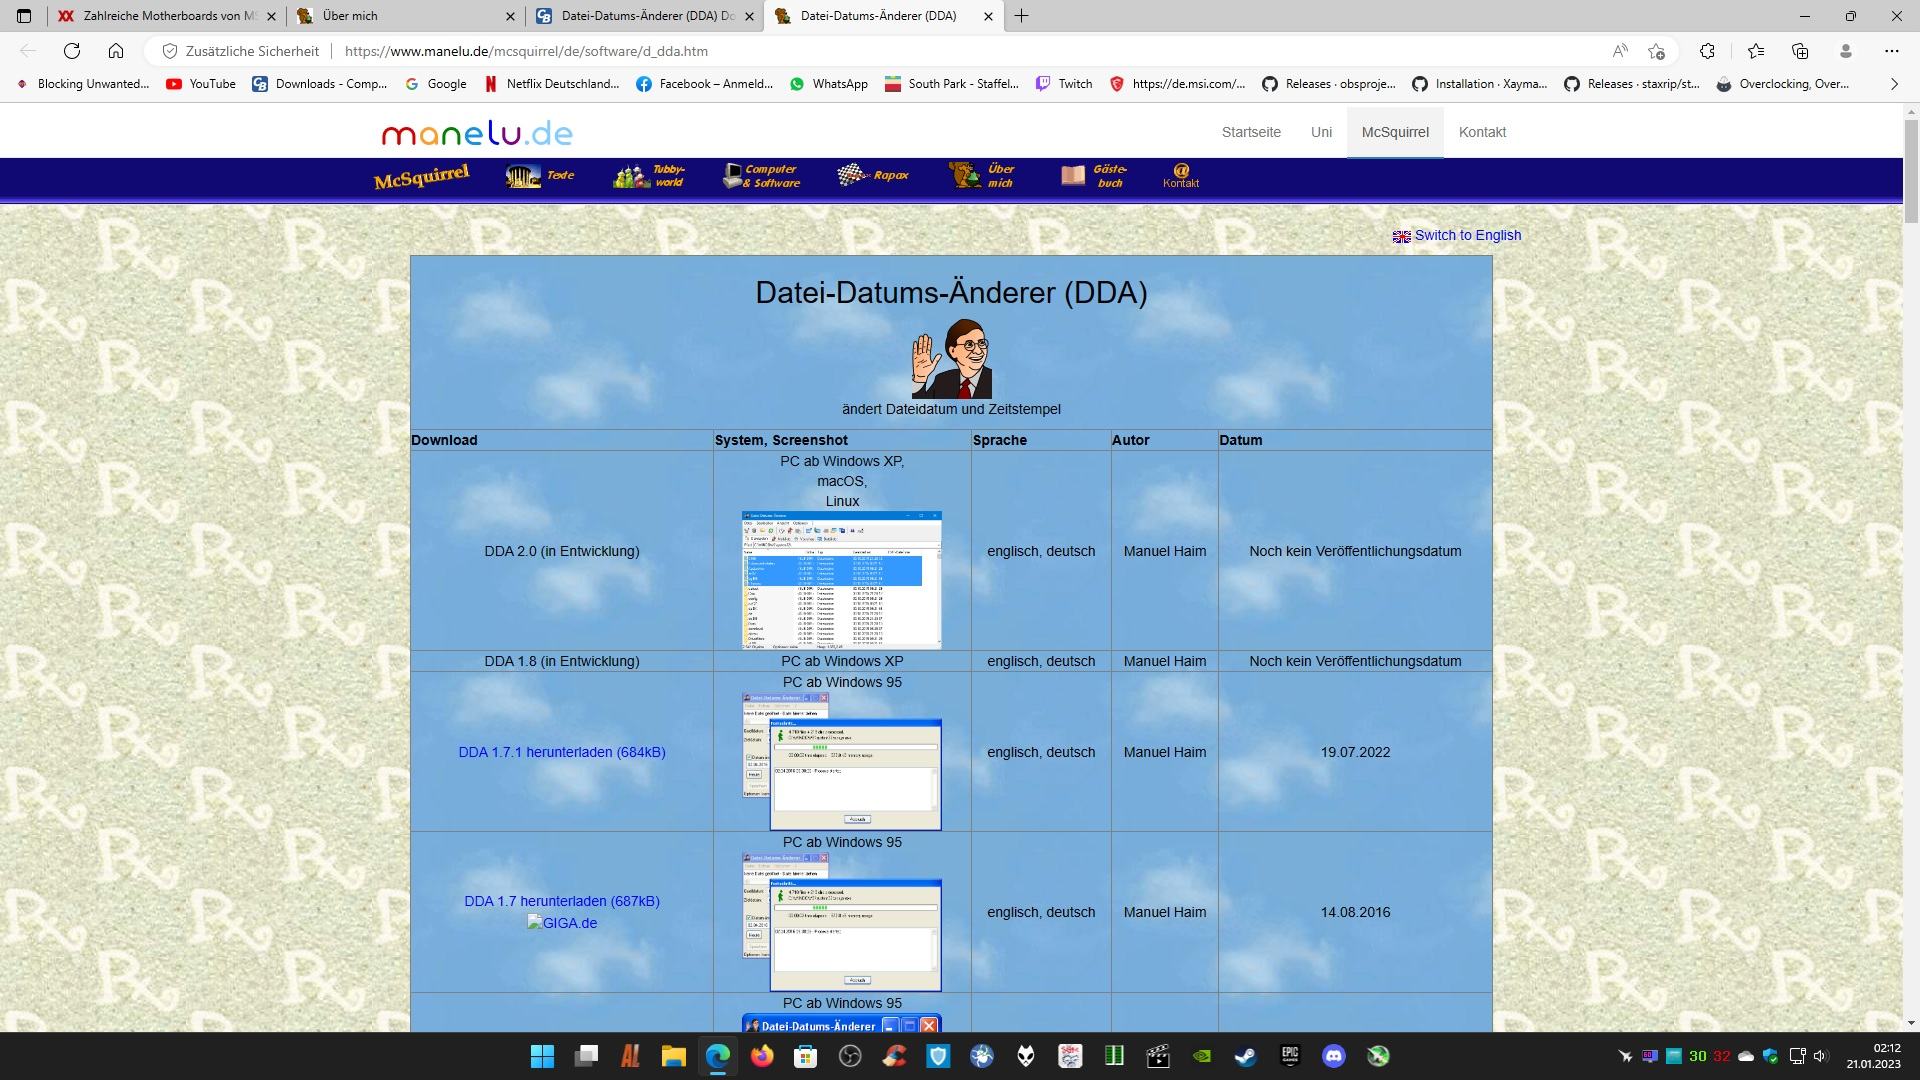
Task: Open Computer & Software section
Action: [x=762, y=176]
